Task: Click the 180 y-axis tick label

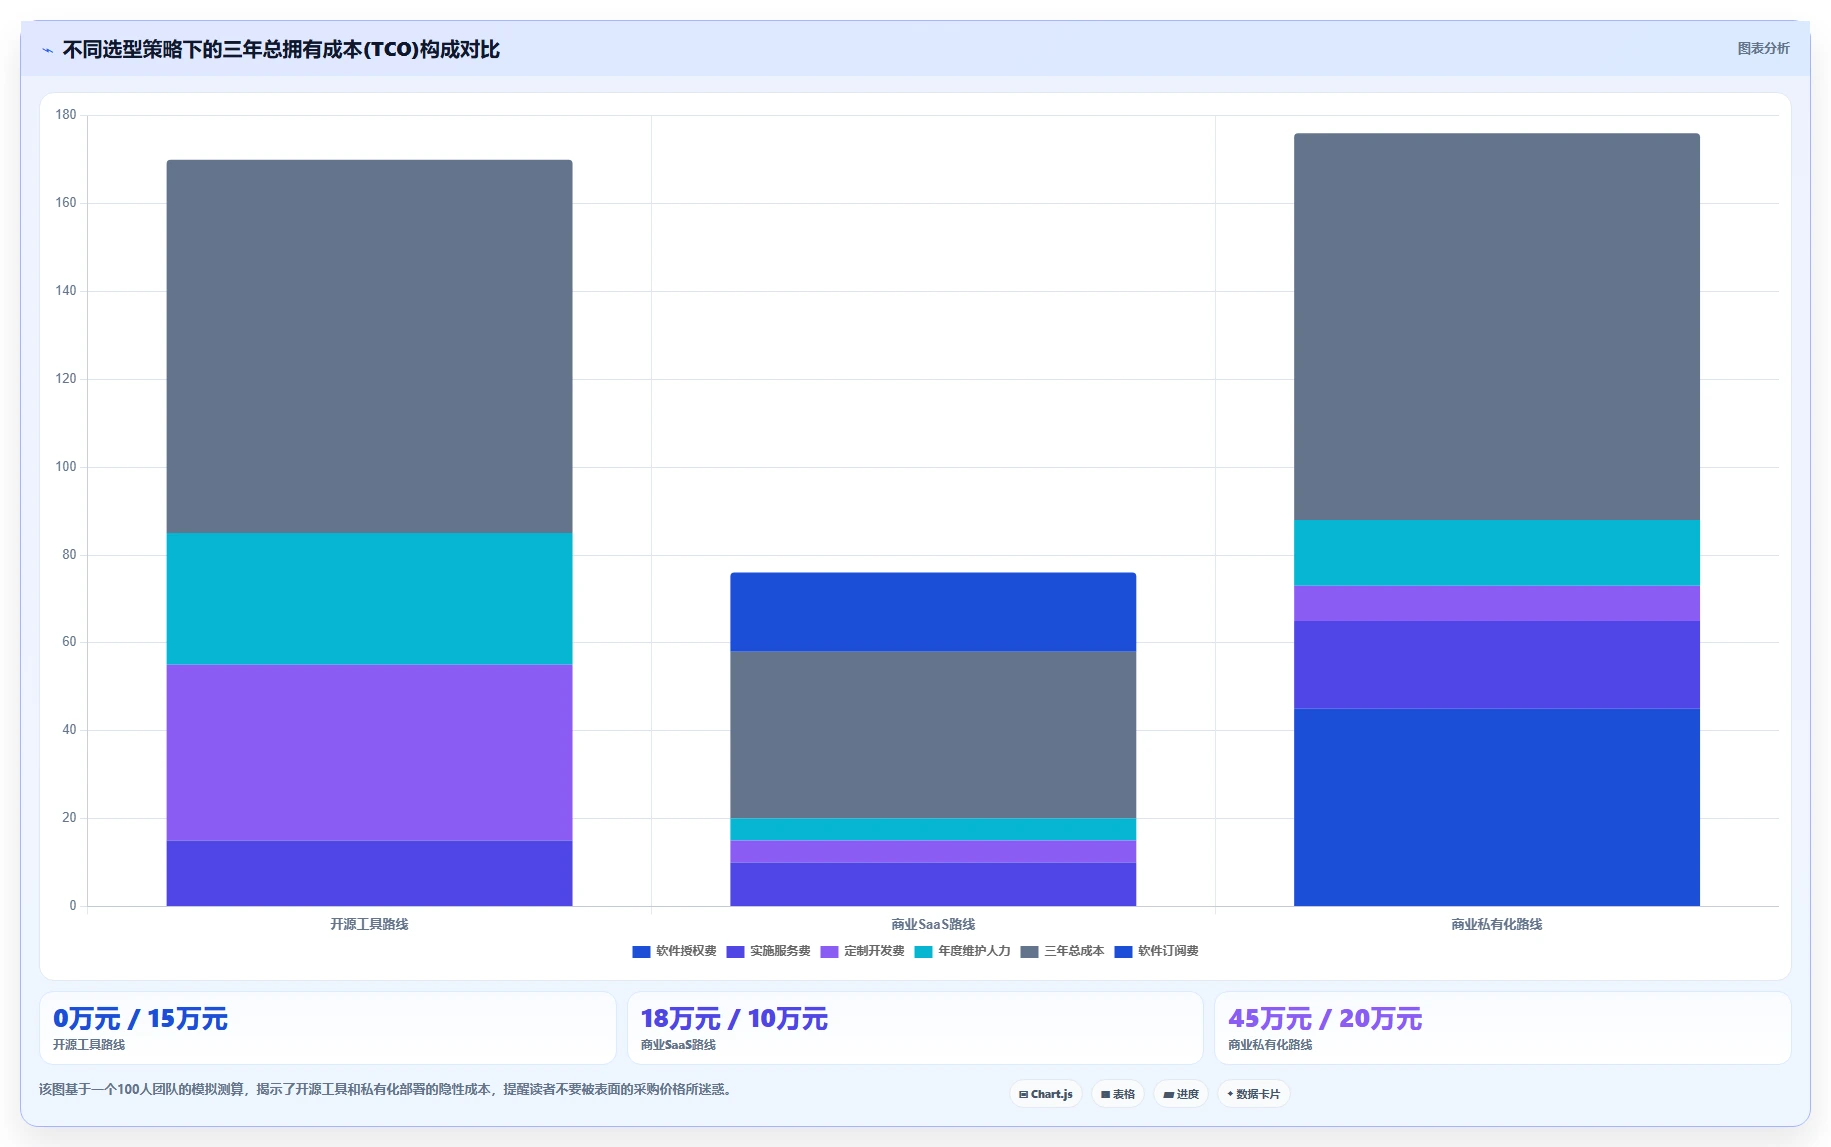Action: [x=66, y=115]
